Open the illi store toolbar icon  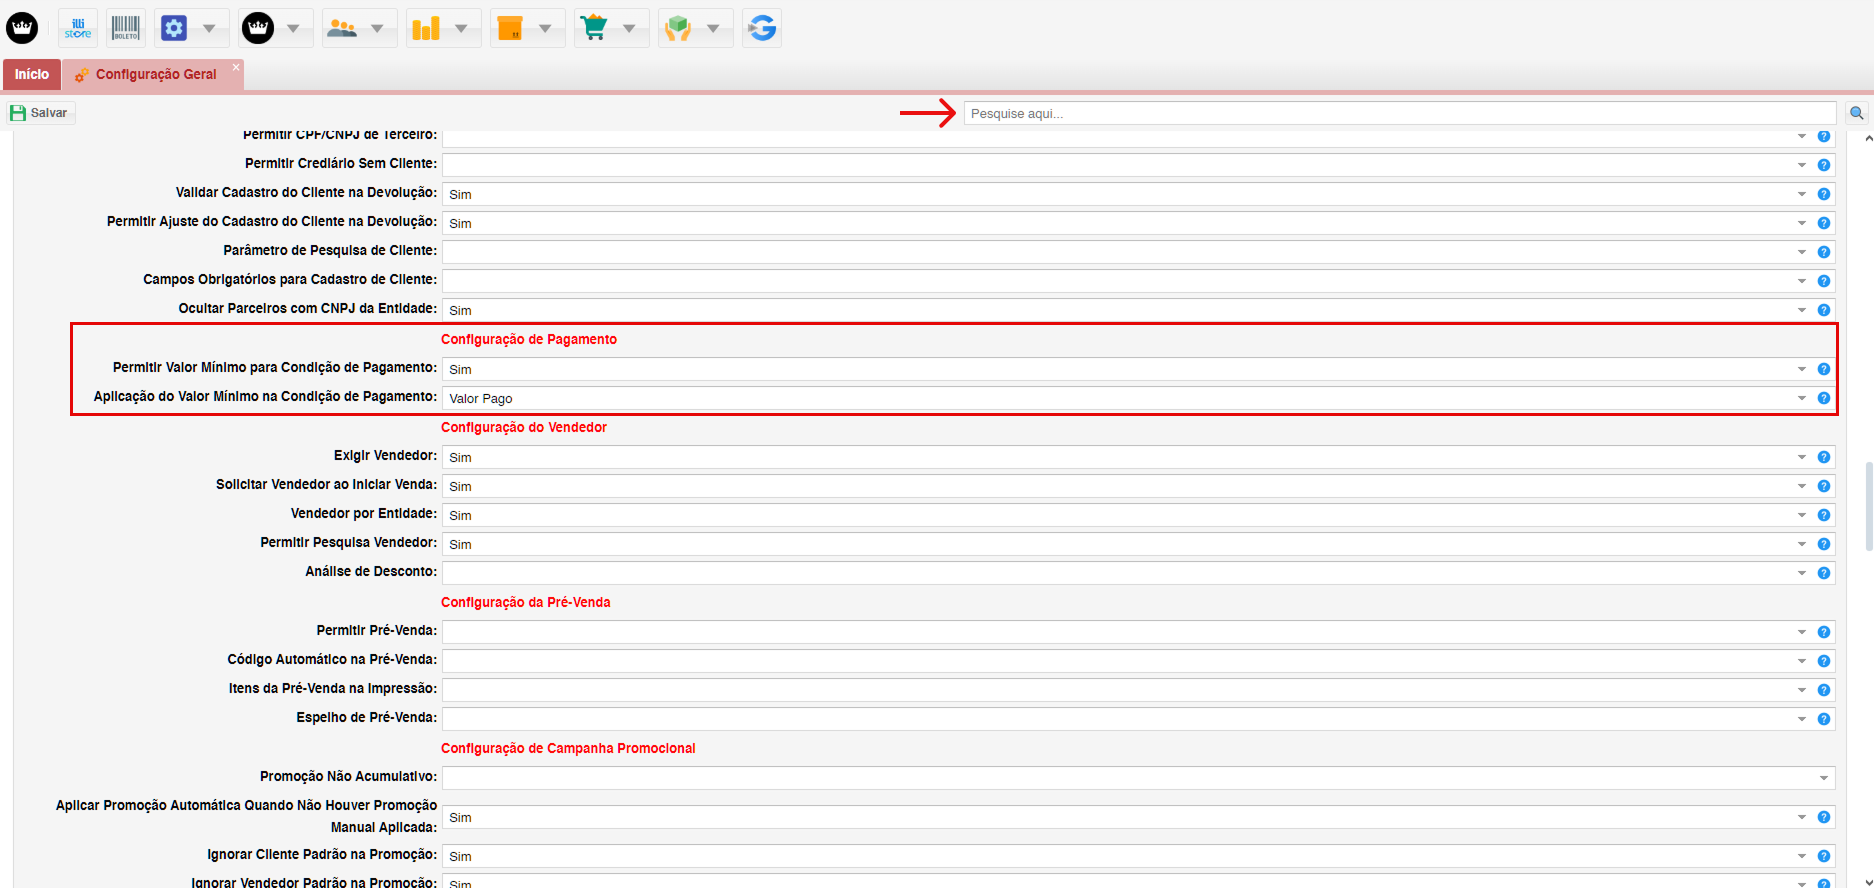78,28
